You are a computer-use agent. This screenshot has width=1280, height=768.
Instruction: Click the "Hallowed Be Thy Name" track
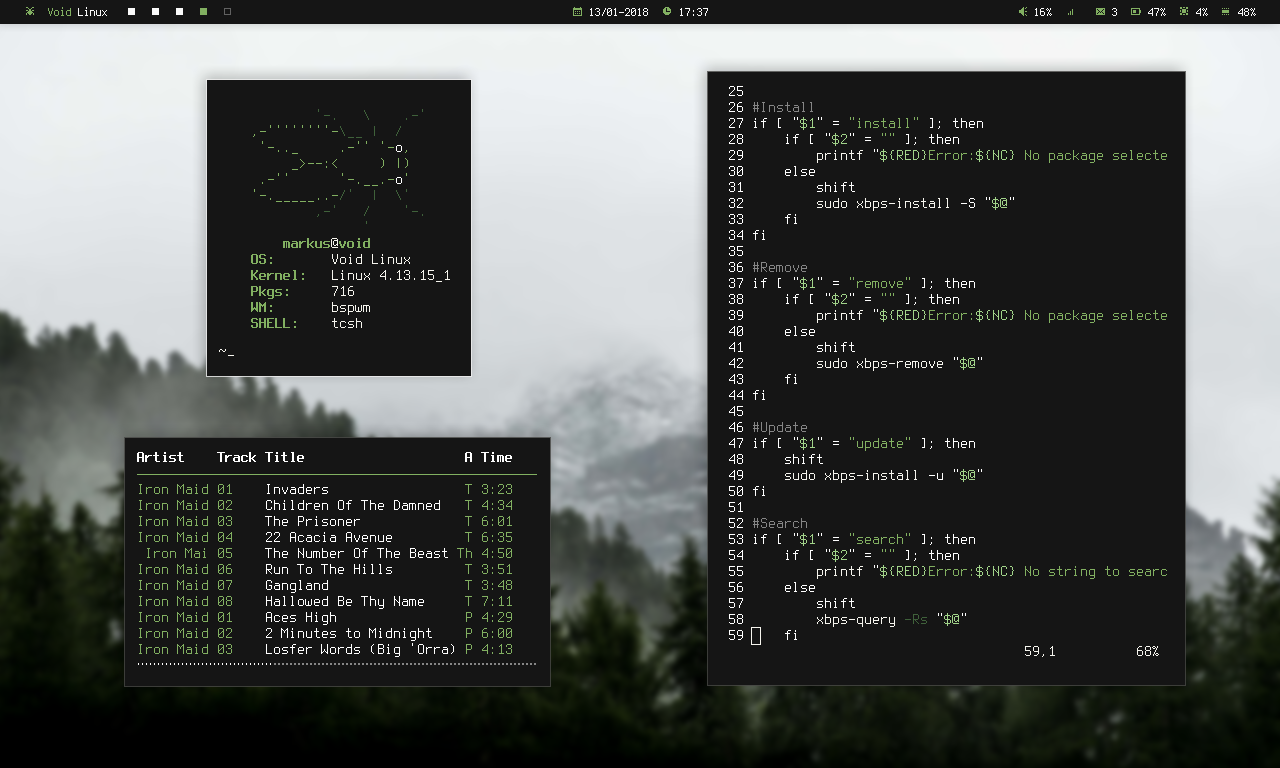(344, 601)
